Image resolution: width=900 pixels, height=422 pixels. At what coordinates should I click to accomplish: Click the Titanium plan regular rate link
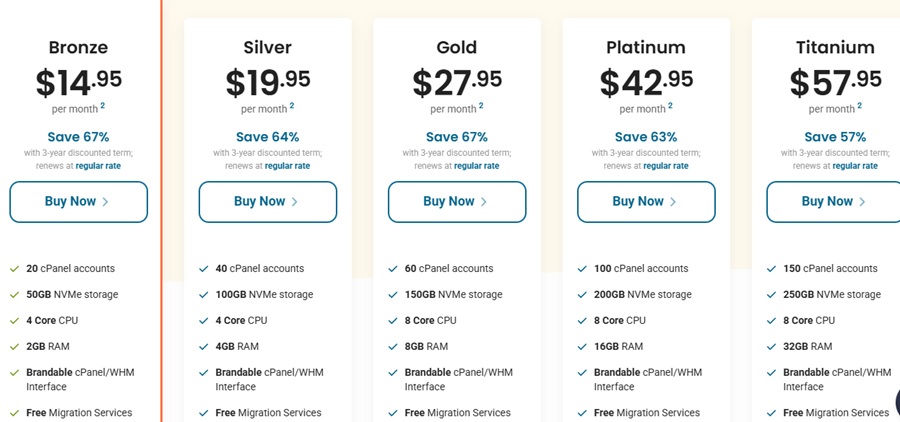[855, 166]
